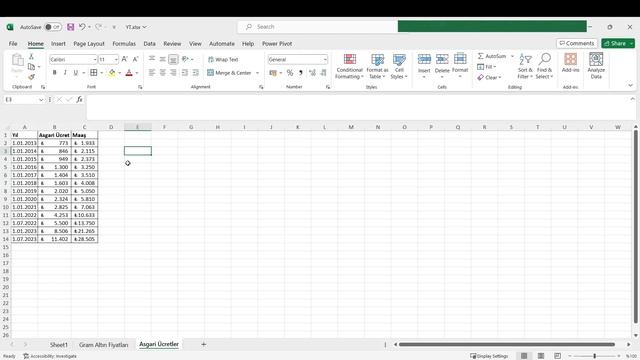
Task: Click the Comments button
Action: [577, 43]
